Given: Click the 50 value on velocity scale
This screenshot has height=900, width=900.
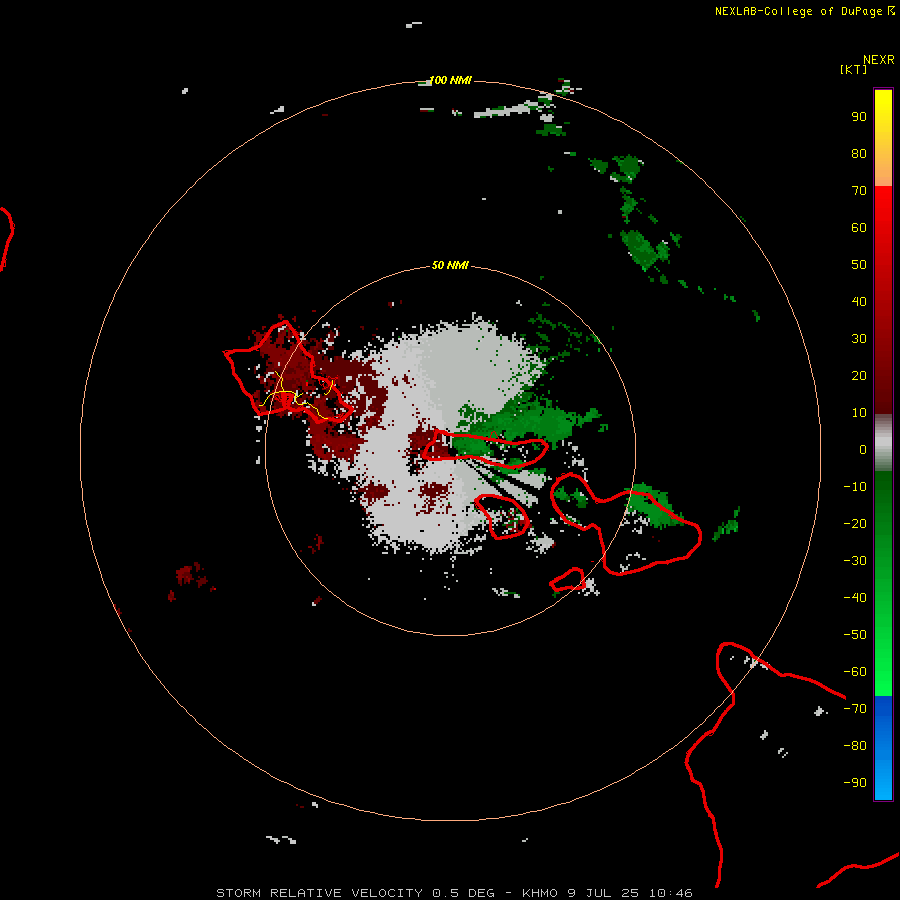Looking at the screenshot, I should (859, 265).
